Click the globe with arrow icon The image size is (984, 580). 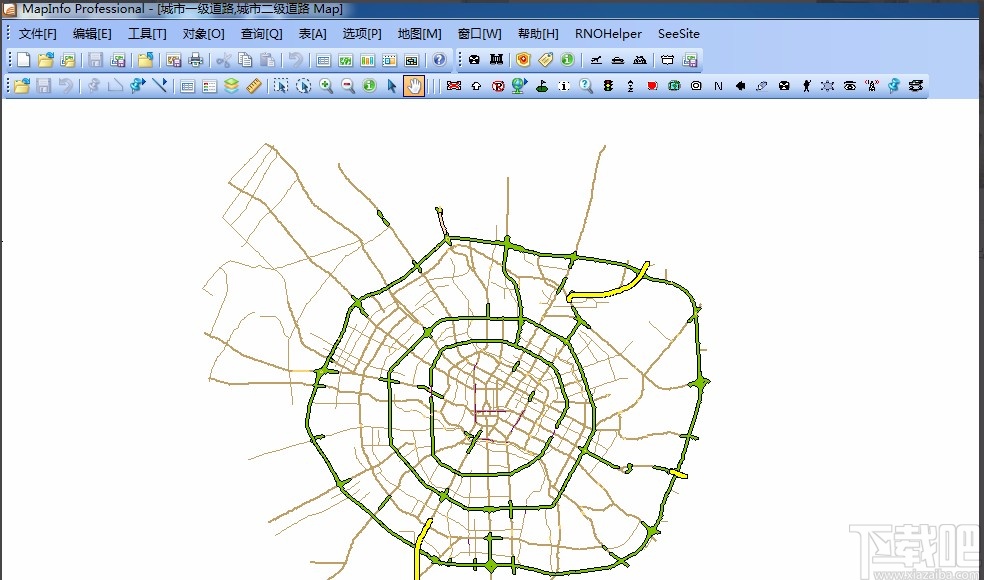pyautogui.click(x=520, y=85)
